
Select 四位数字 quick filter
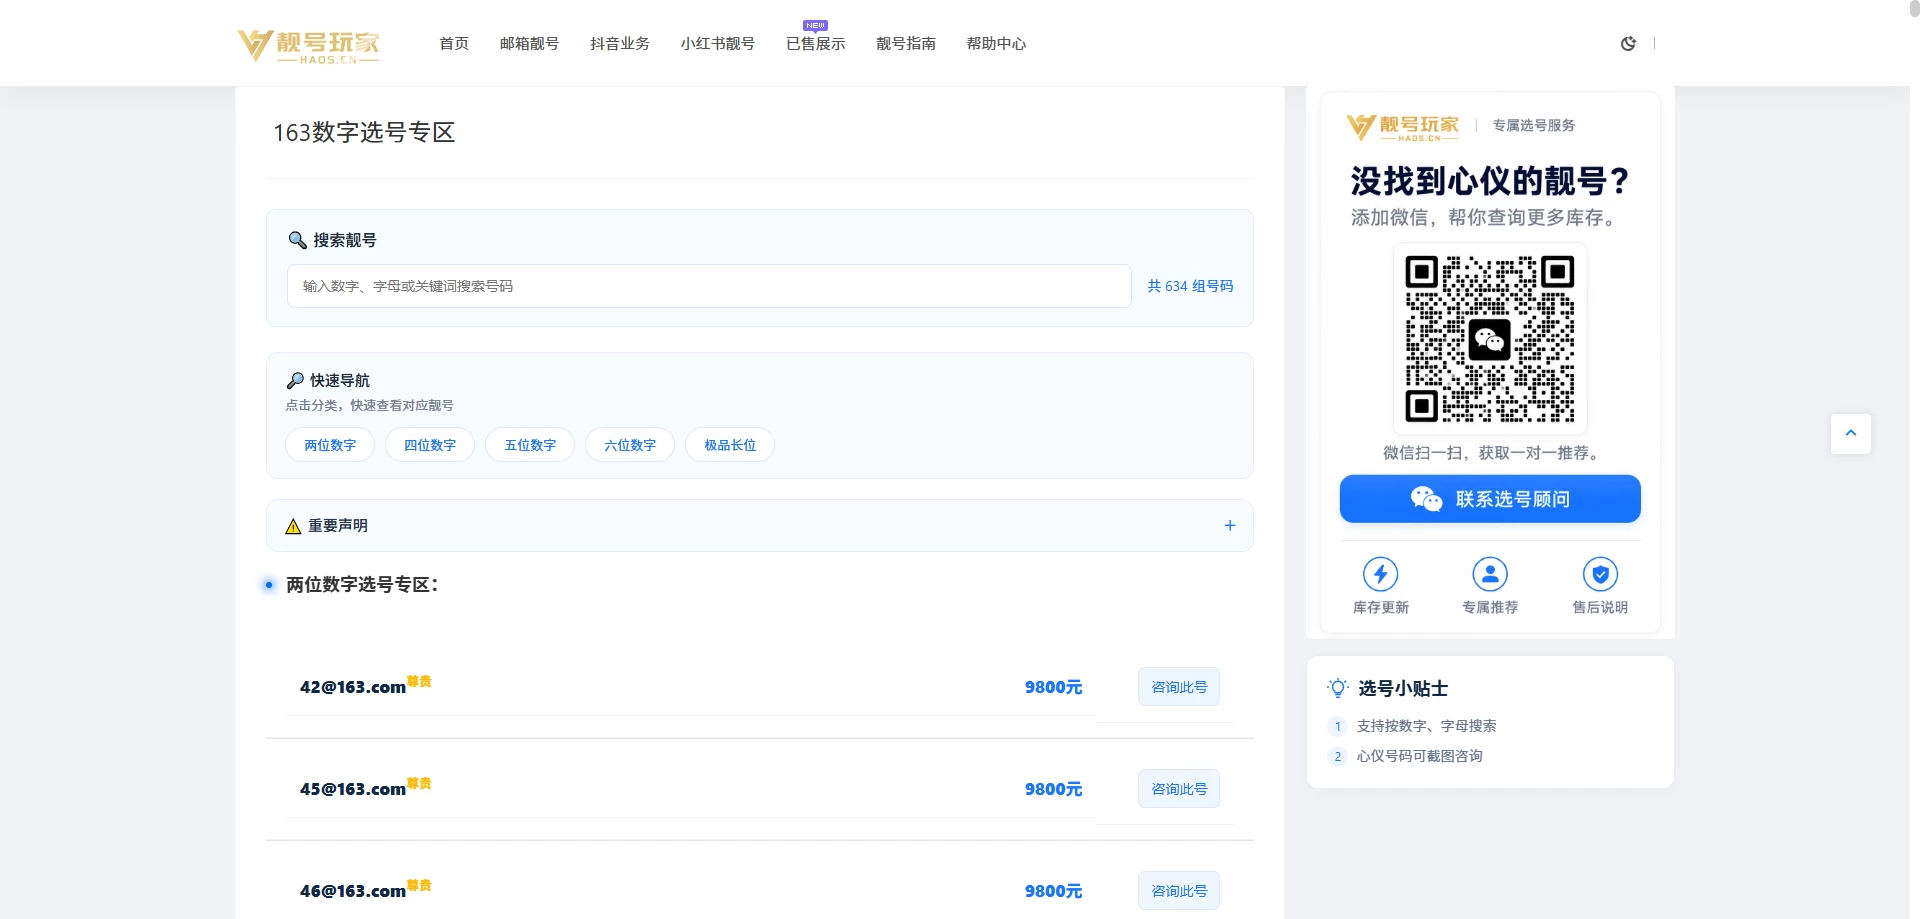pos(430,445)
